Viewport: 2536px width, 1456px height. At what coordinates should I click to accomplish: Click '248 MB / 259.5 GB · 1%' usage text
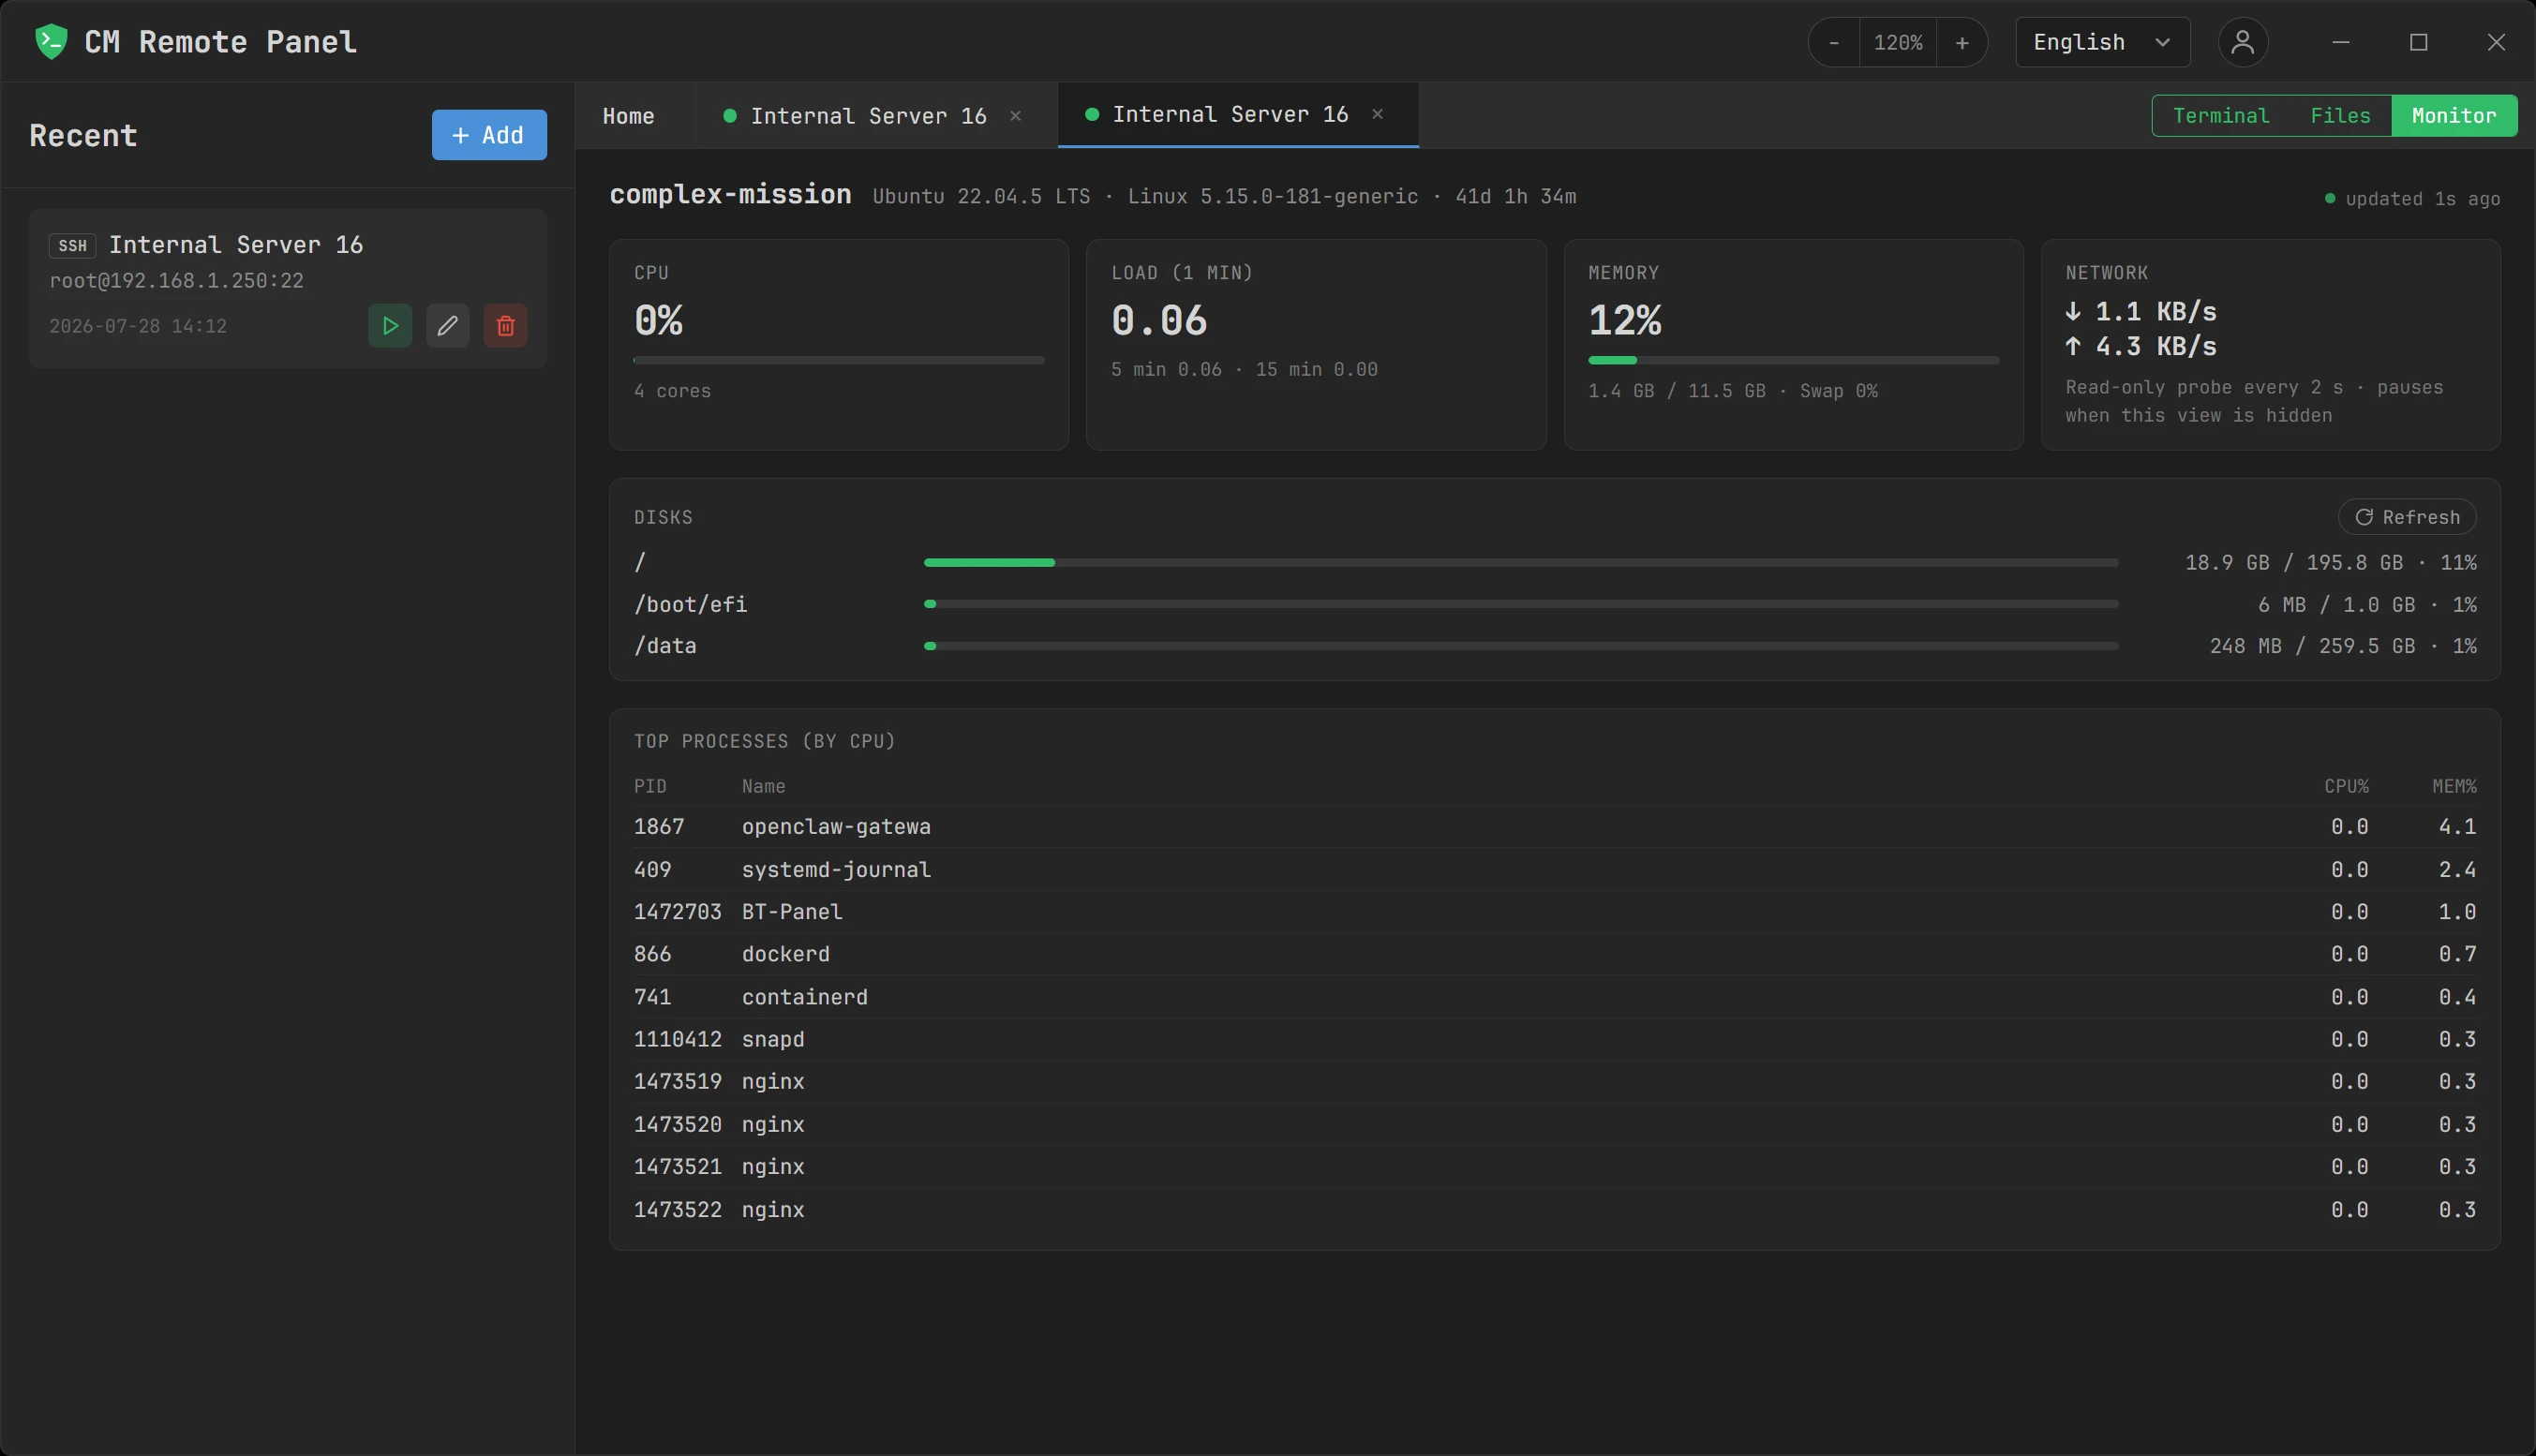pyautogui.click(x=2343, y=646)
